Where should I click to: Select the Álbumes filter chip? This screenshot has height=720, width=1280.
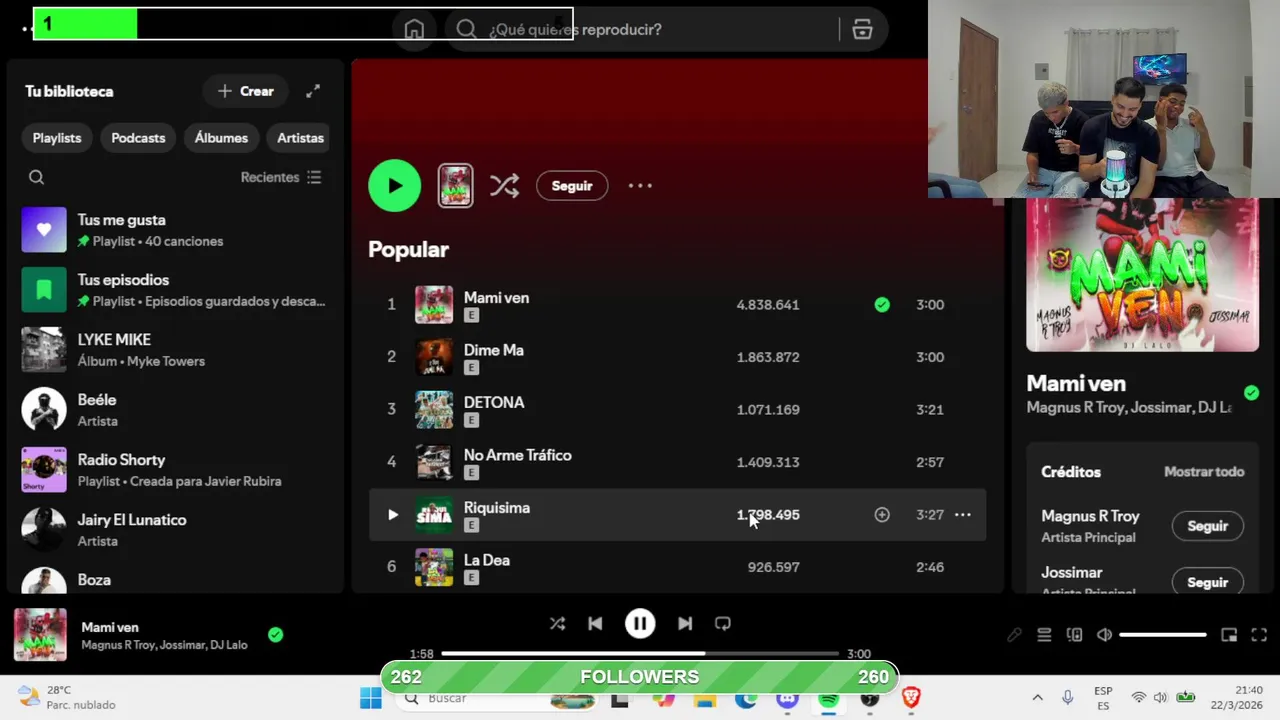click(x=221, y=138)
